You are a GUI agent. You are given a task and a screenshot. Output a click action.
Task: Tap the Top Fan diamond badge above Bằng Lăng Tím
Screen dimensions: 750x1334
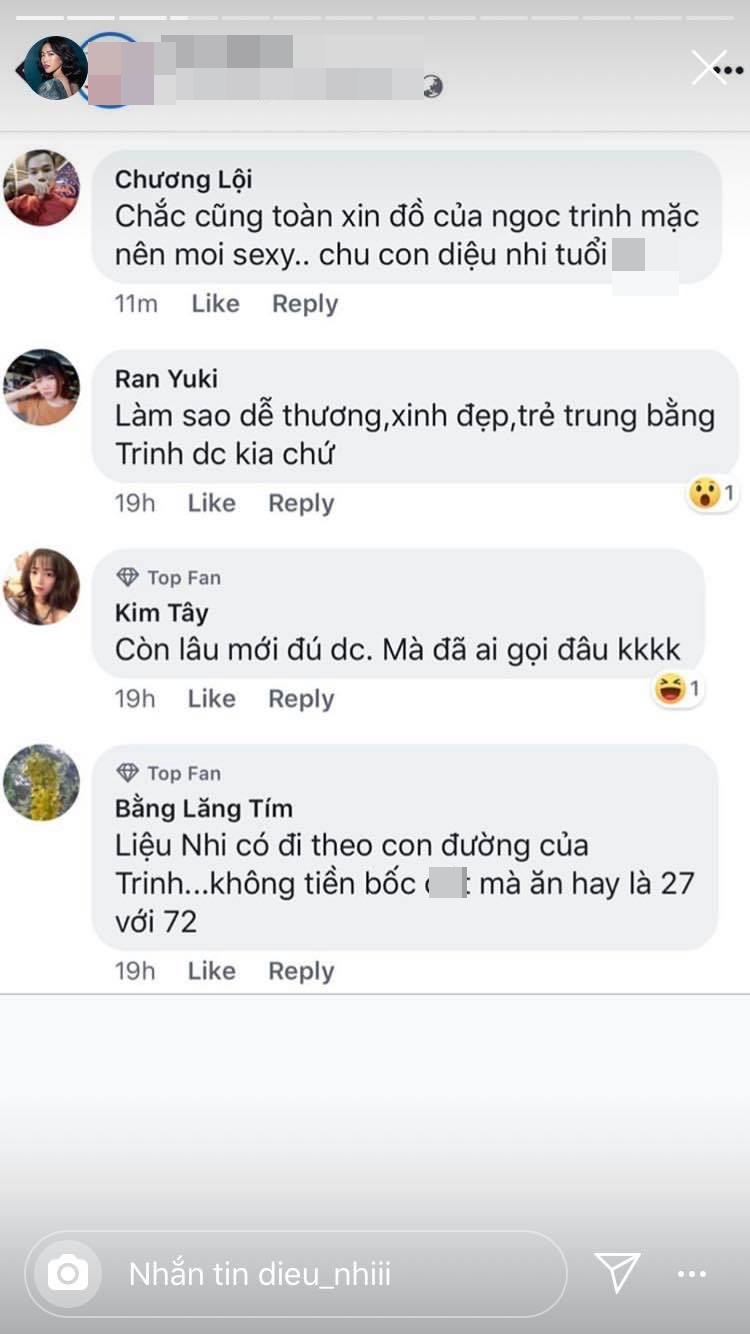128,773
